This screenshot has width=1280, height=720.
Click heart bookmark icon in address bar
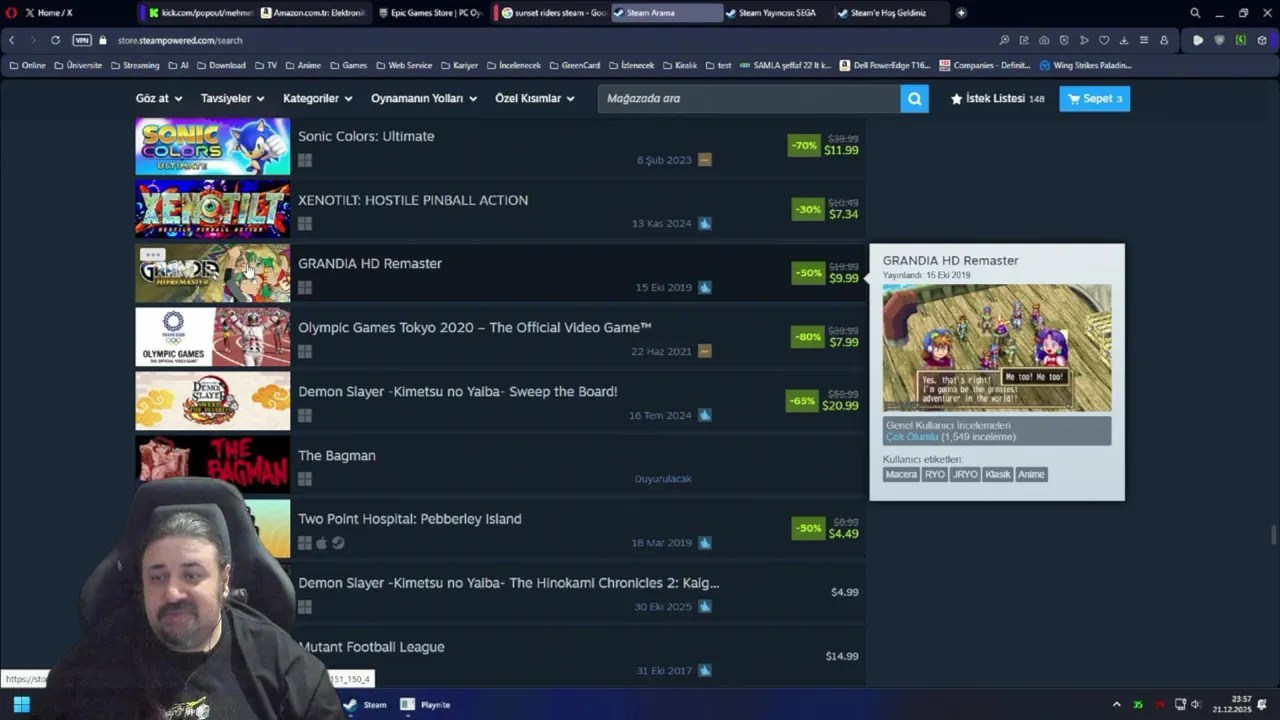[x=1104, y=40]
